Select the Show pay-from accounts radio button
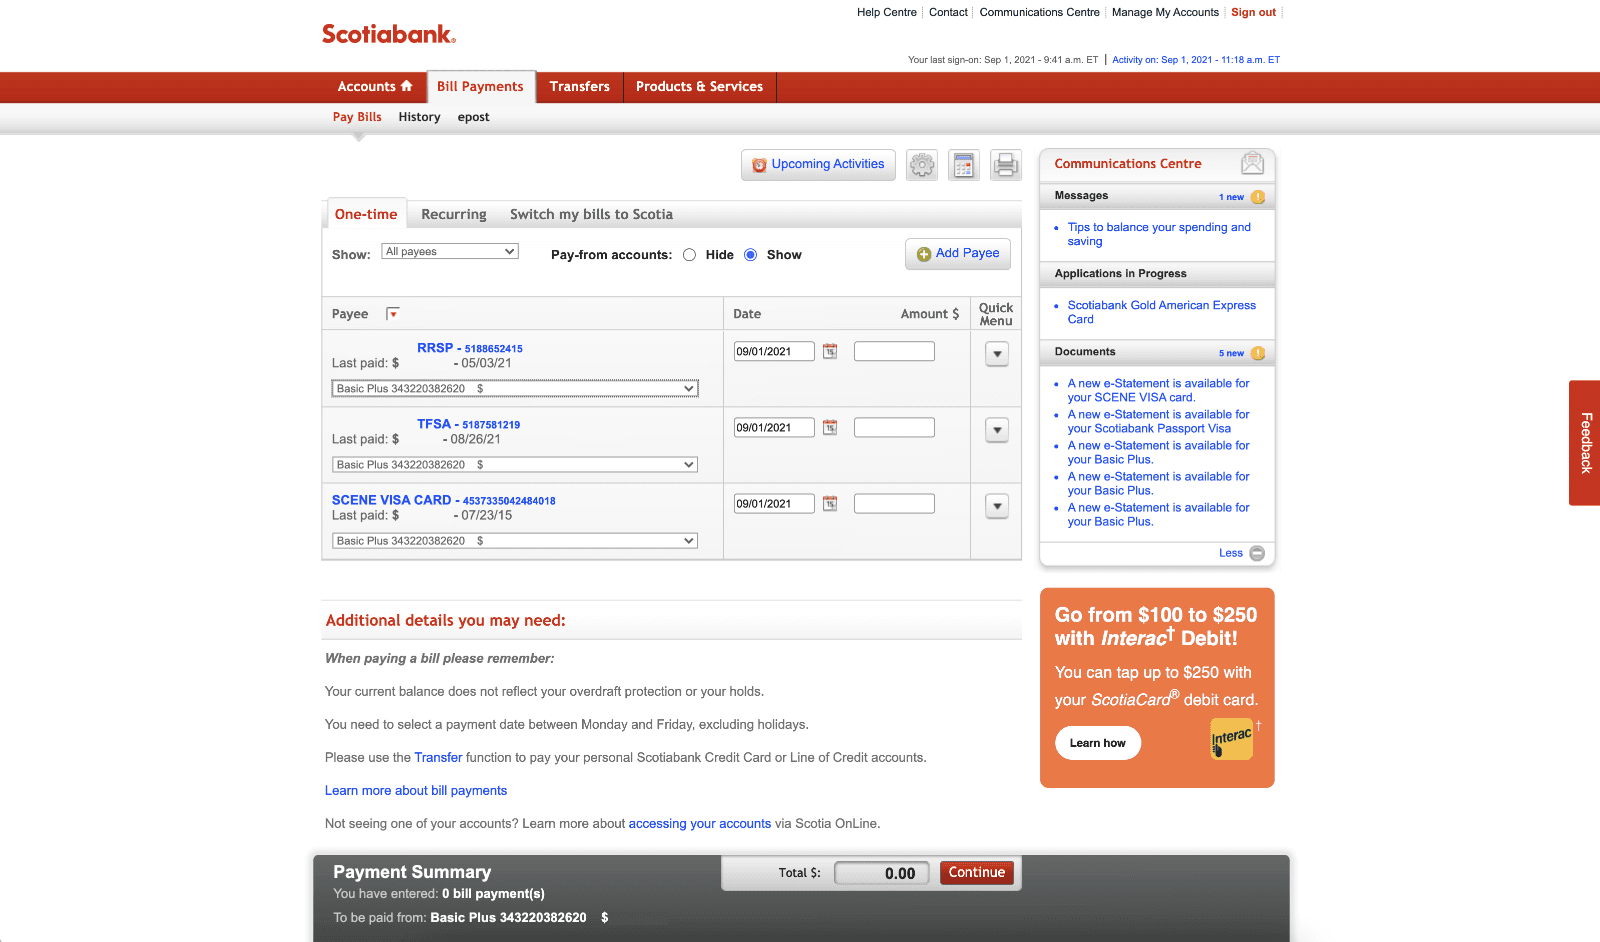 [x=751, y=255]
